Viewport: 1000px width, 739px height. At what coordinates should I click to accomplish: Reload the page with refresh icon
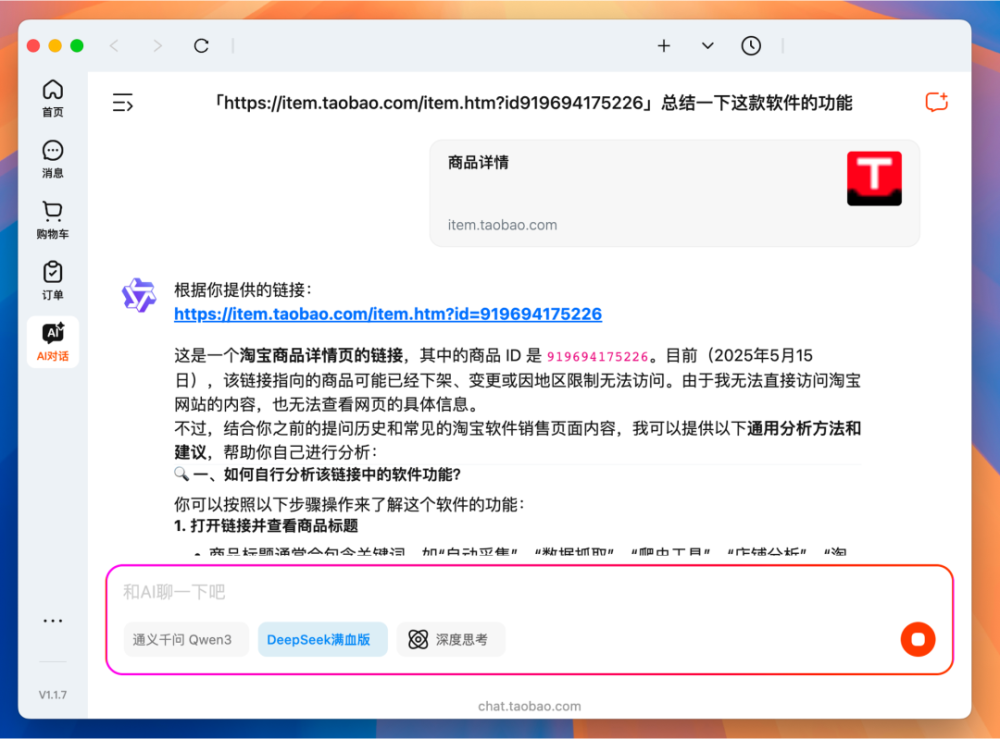[x=201, y=46]
